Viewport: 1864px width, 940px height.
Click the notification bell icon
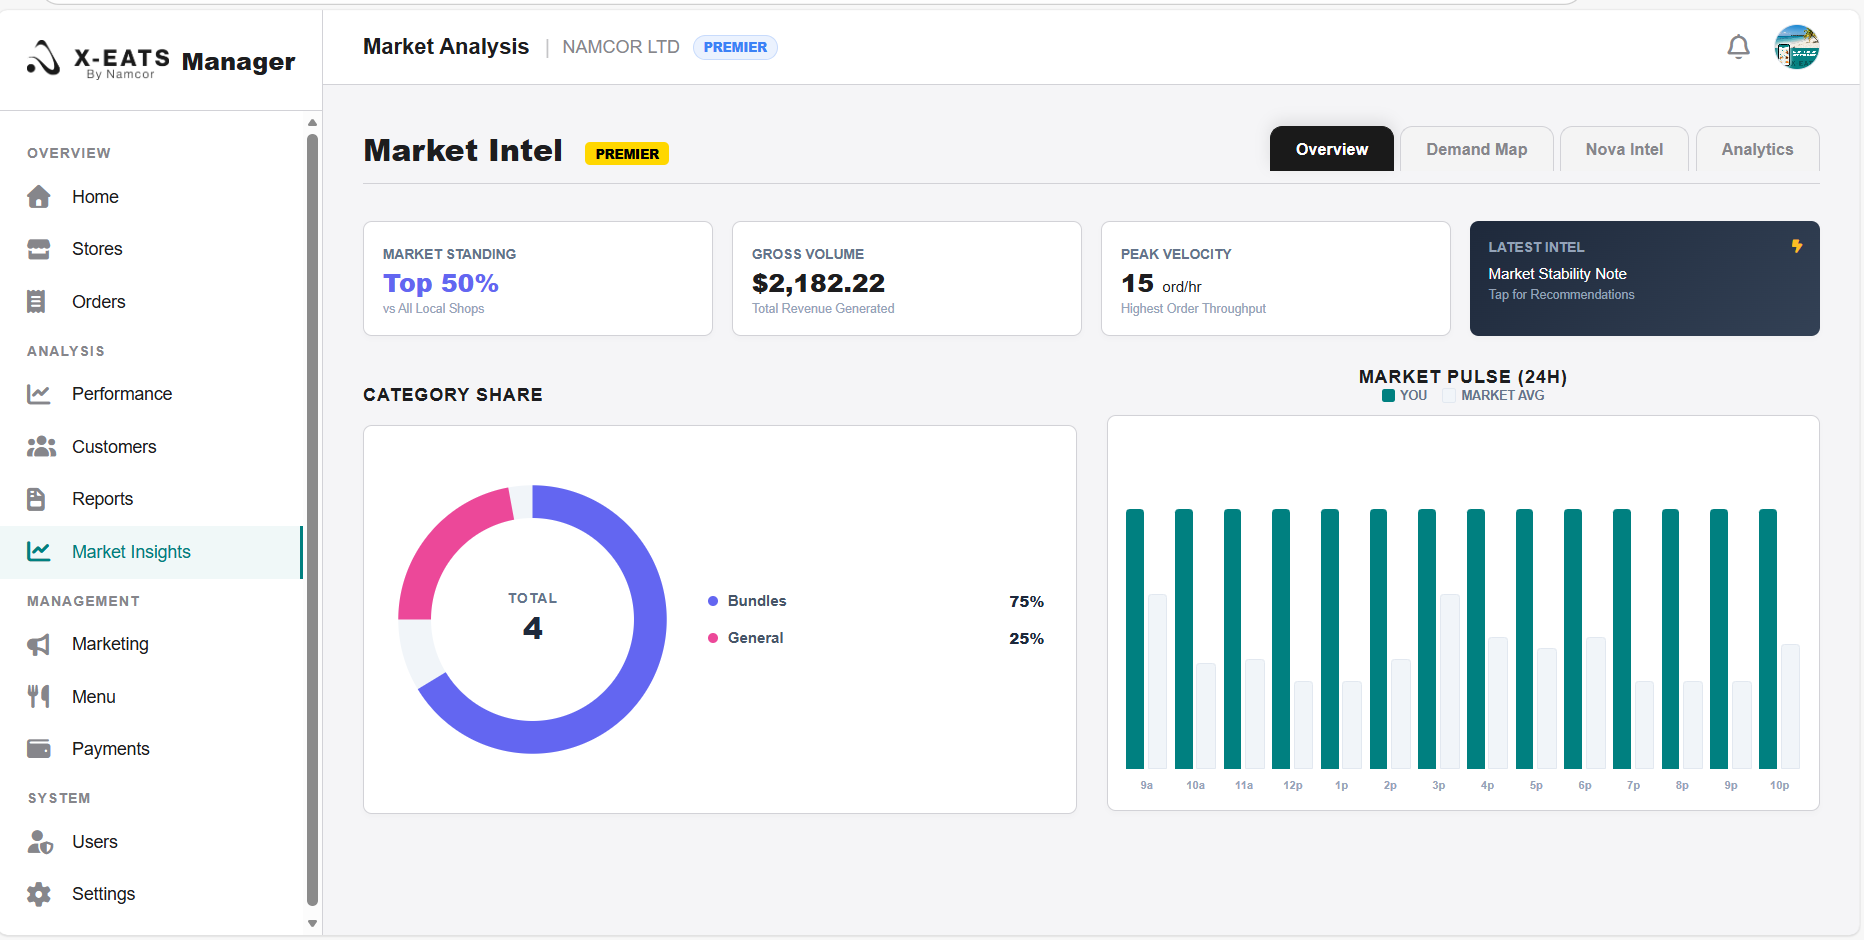point(1738,47)
